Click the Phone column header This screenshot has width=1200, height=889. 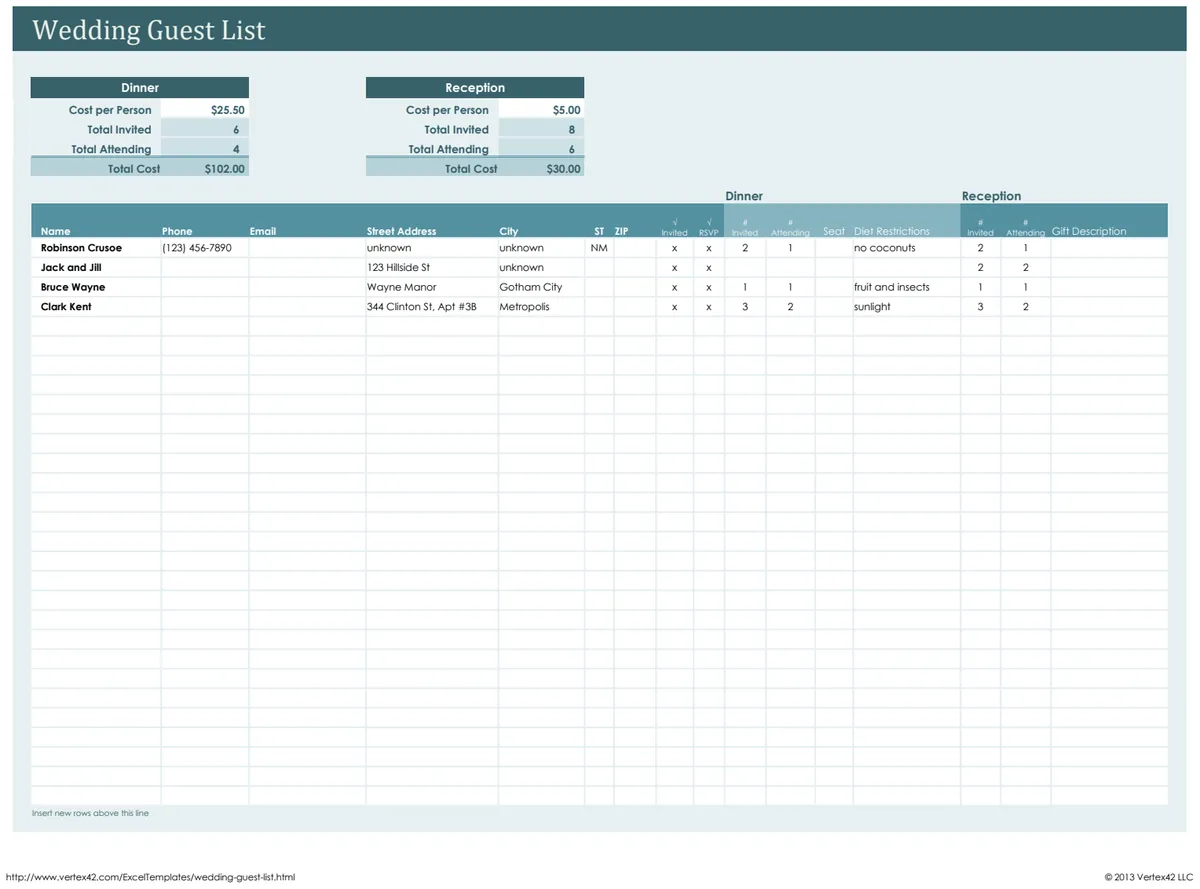tap(177, 231)
